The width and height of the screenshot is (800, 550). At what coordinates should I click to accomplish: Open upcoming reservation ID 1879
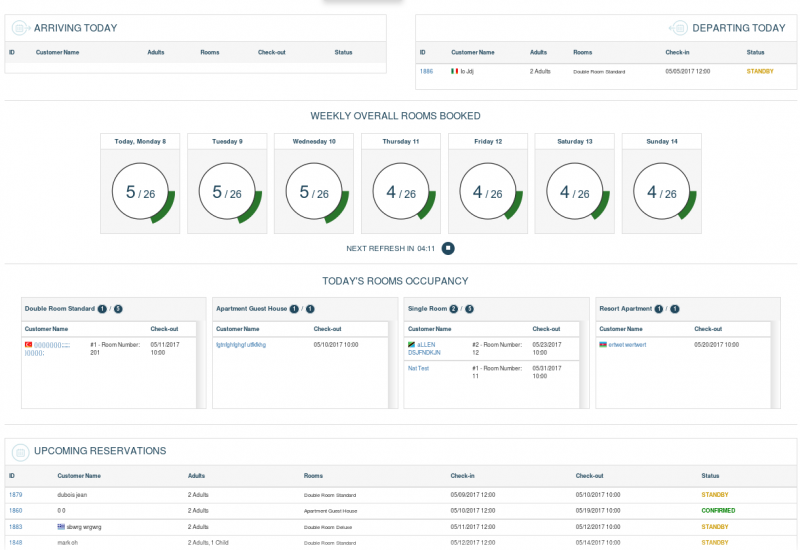15,495
